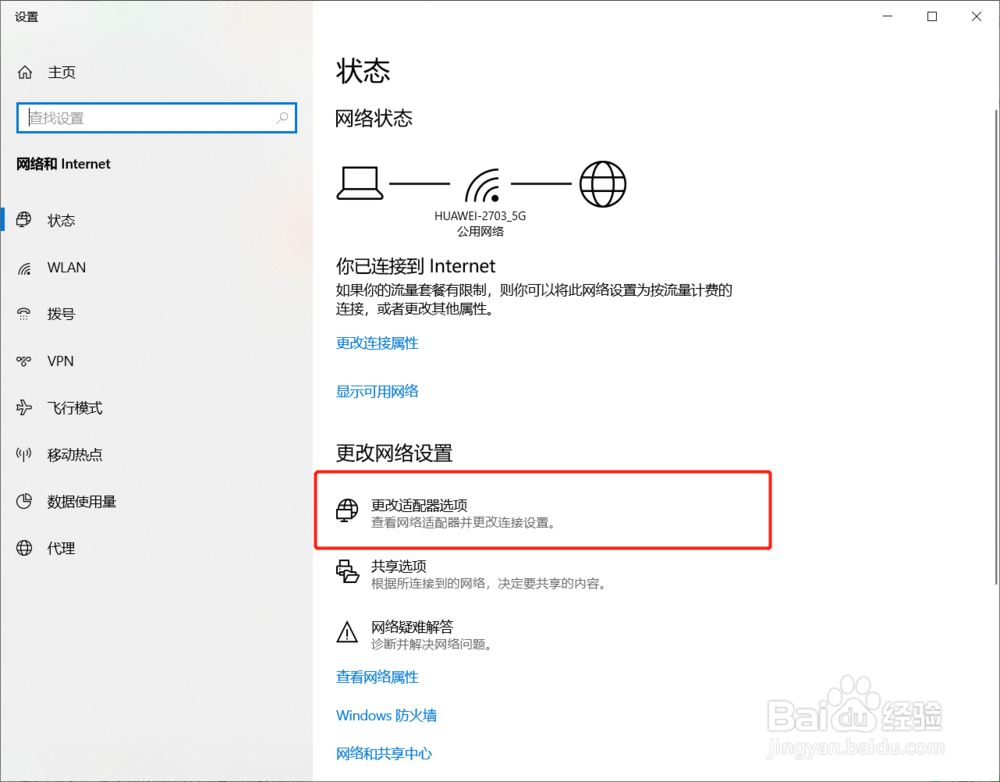Click the vertical scrollbar on the right

(996, 348)
